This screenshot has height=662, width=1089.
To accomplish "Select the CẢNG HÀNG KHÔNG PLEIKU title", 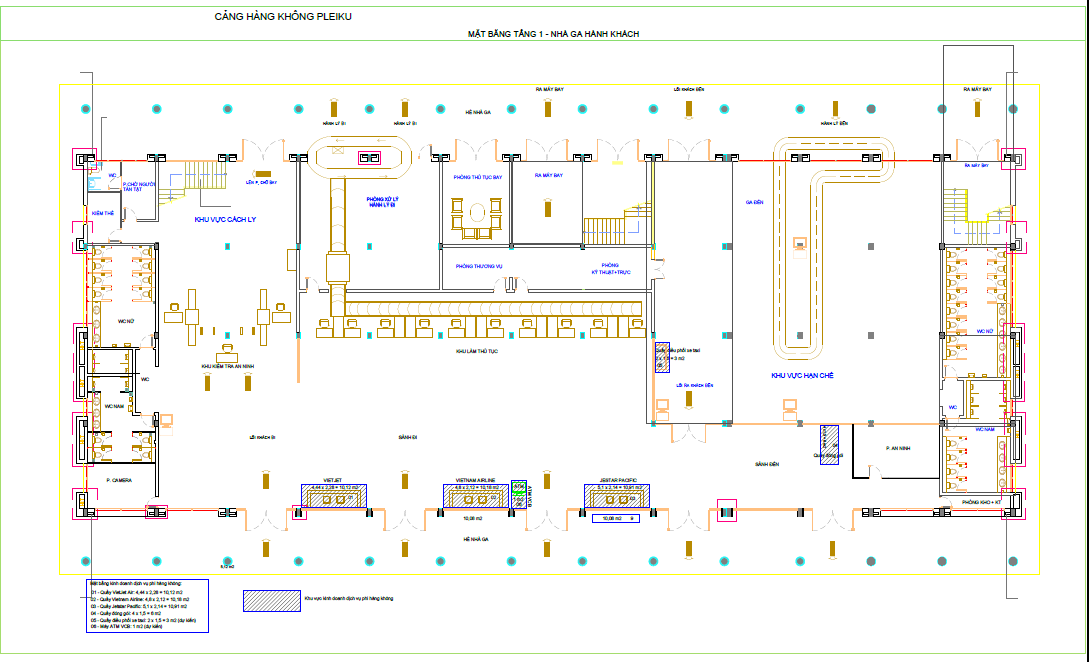I will tap(283, 17).
